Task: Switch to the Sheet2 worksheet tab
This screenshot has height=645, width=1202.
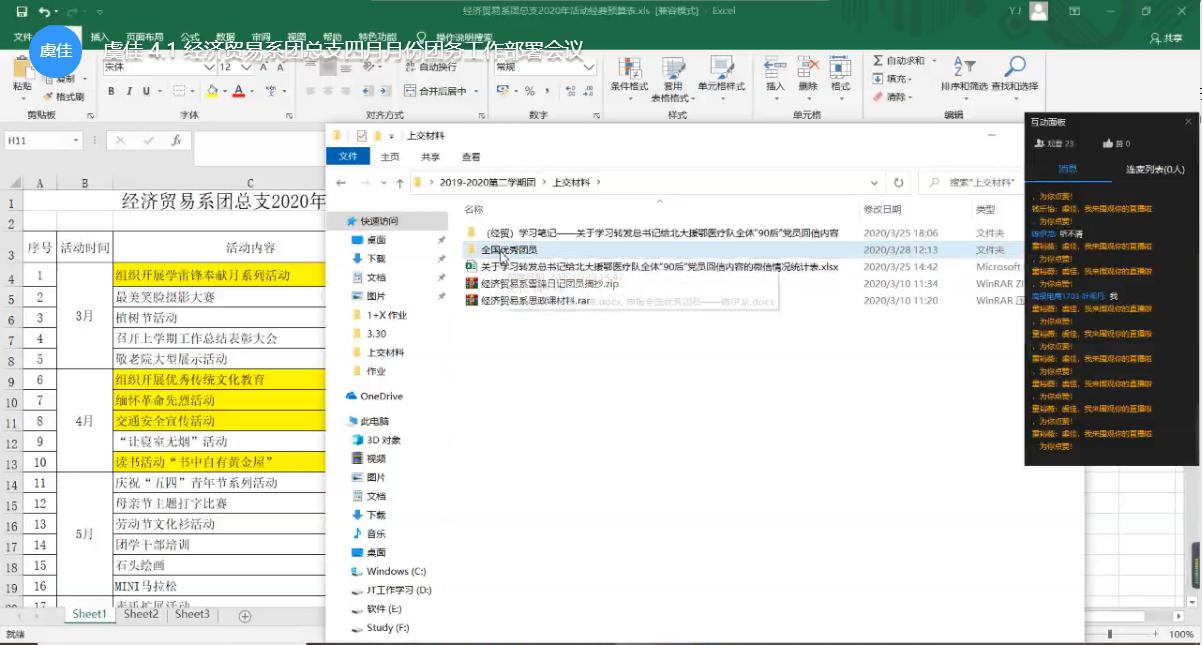Action: coord(141,614)
